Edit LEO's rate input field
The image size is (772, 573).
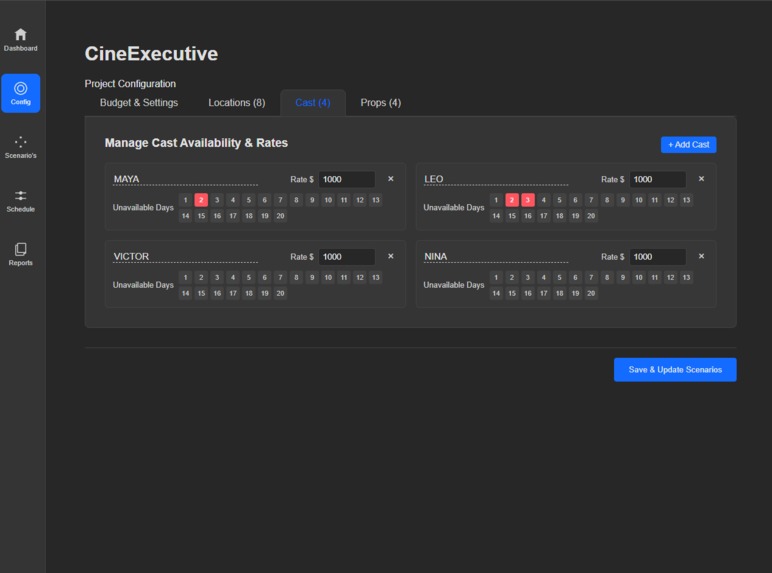point(657,179)
